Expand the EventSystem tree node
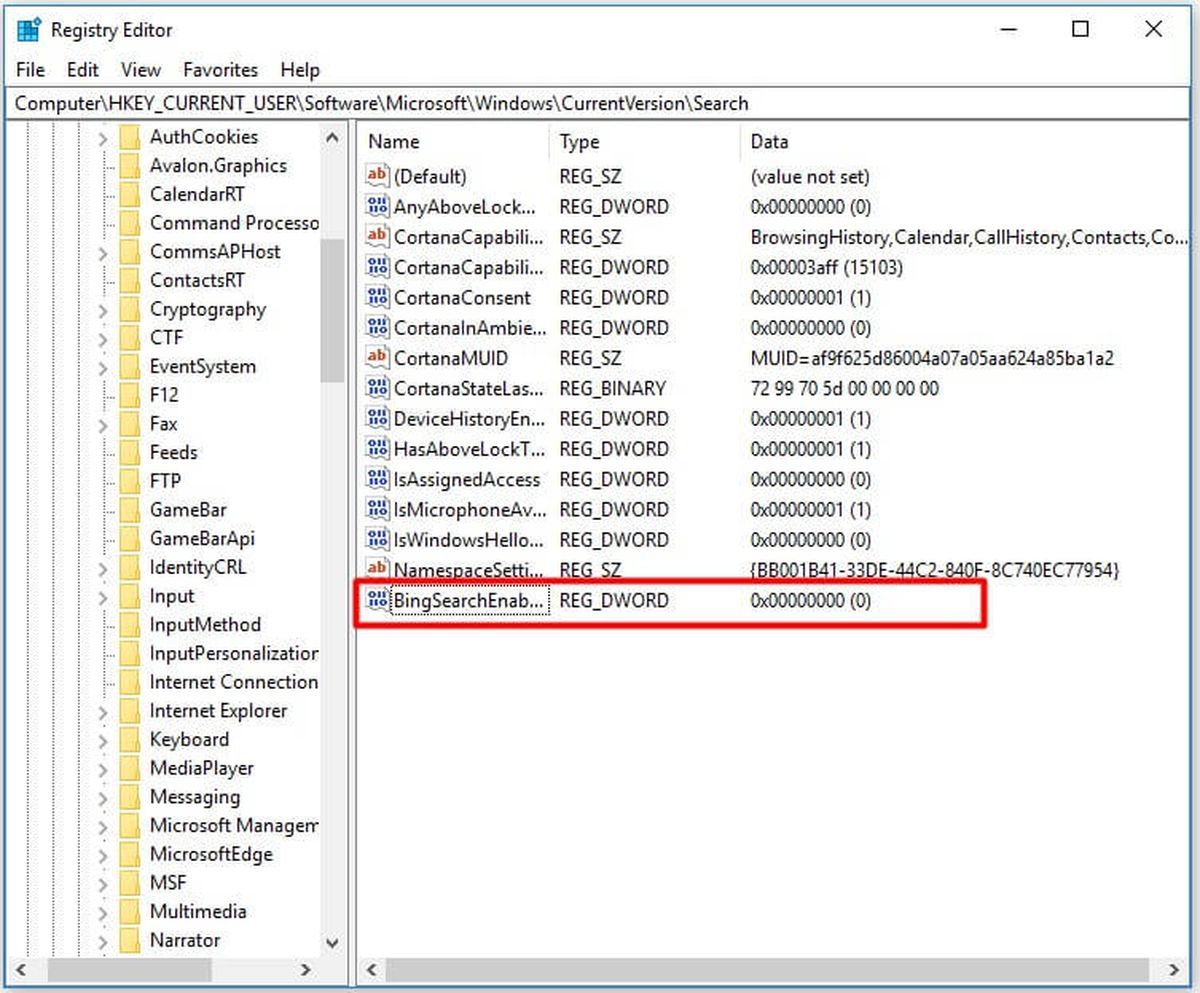 103,367
